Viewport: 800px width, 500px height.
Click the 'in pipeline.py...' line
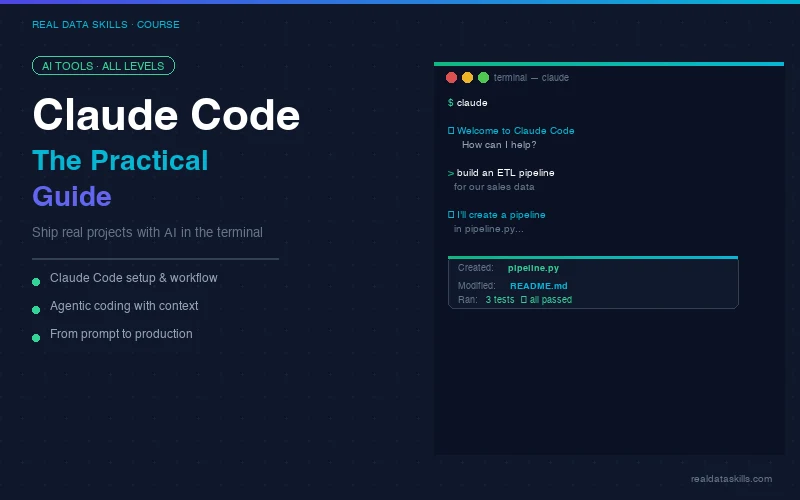488,229
